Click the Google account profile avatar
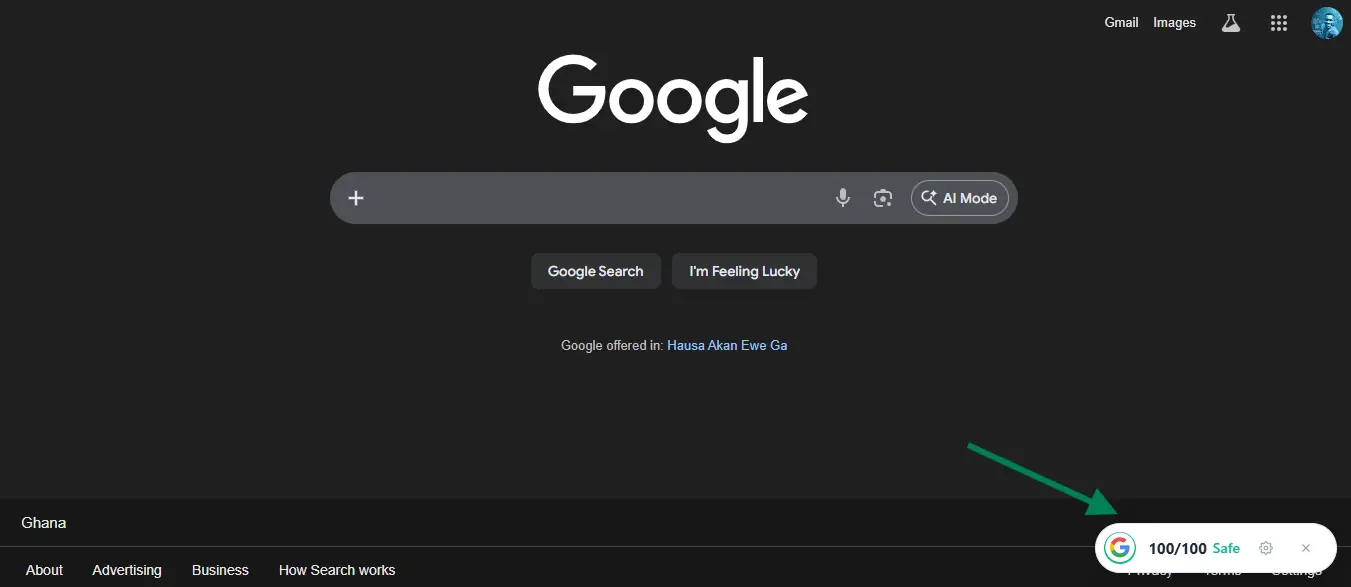 (x=1327, y=23)
